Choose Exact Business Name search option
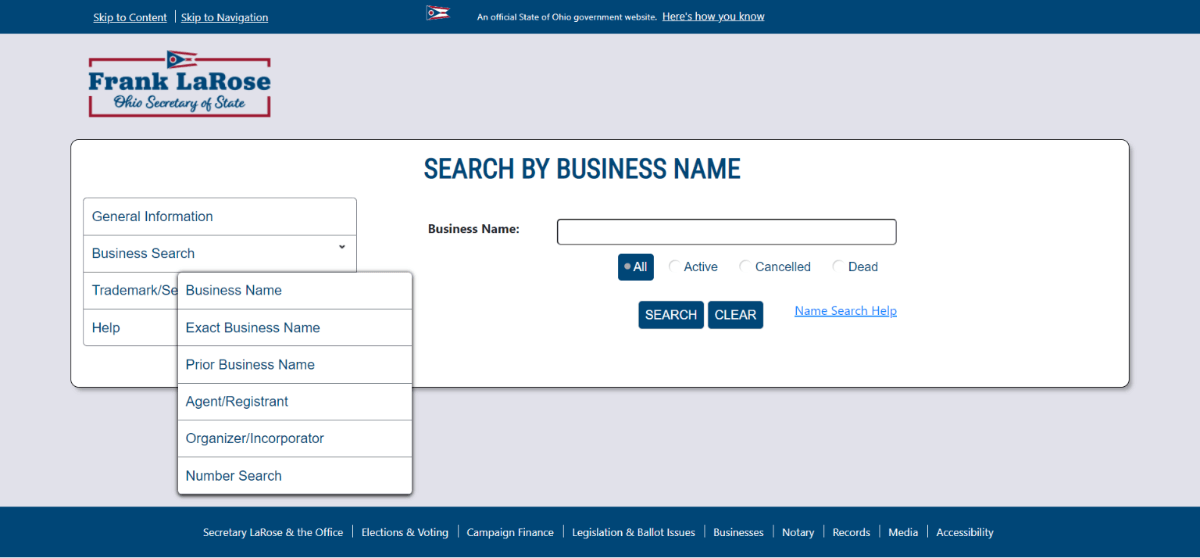Viewport: 1200px width, 558px height. (295, 328)
